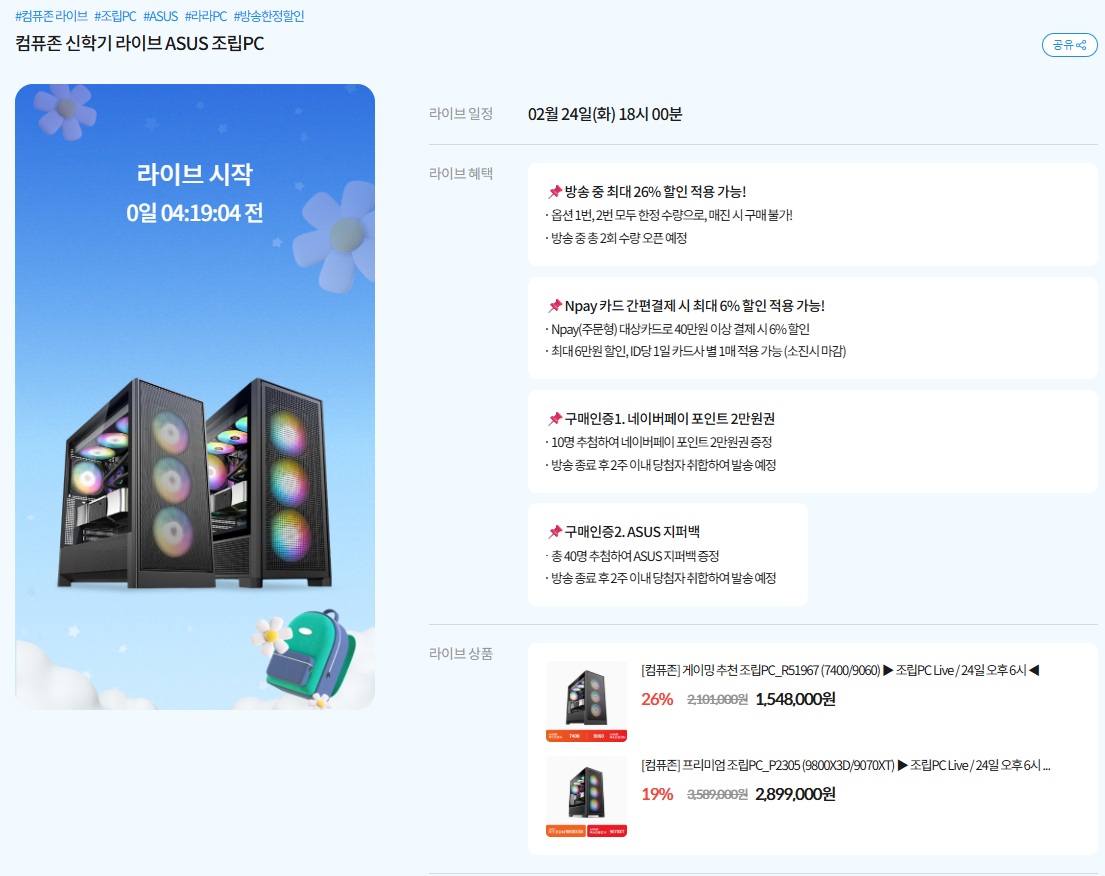Image resolution: width=1105 pixels, height=876 pixels.
Task: Click pin icon beside Npay 카드 간편결제
Action: pos(555,306)
